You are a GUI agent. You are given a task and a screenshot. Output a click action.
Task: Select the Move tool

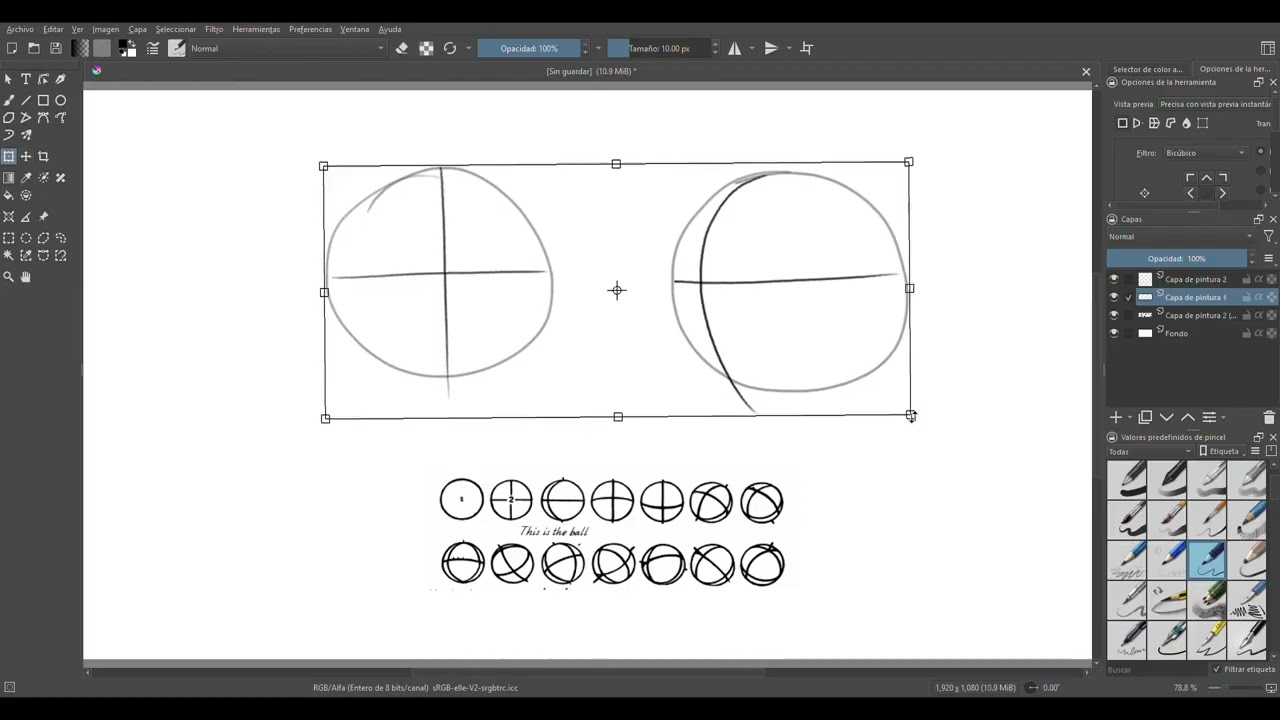26,157
